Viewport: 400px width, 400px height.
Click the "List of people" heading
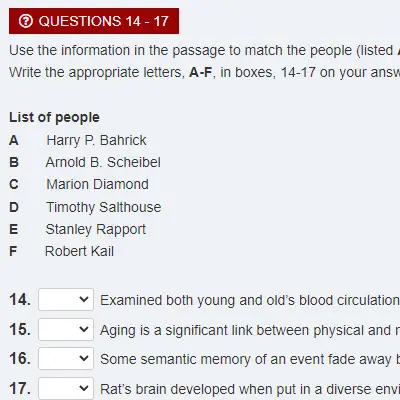[x=54, y=117]
